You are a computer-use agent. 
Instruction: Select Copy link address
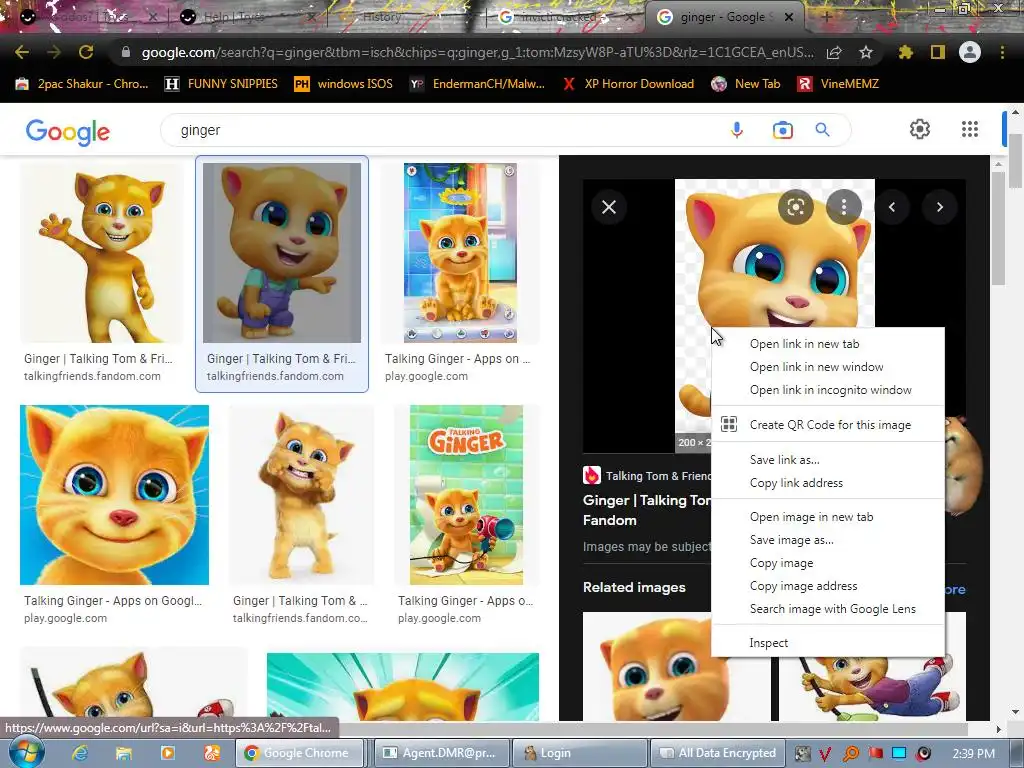tap(828, 483)
